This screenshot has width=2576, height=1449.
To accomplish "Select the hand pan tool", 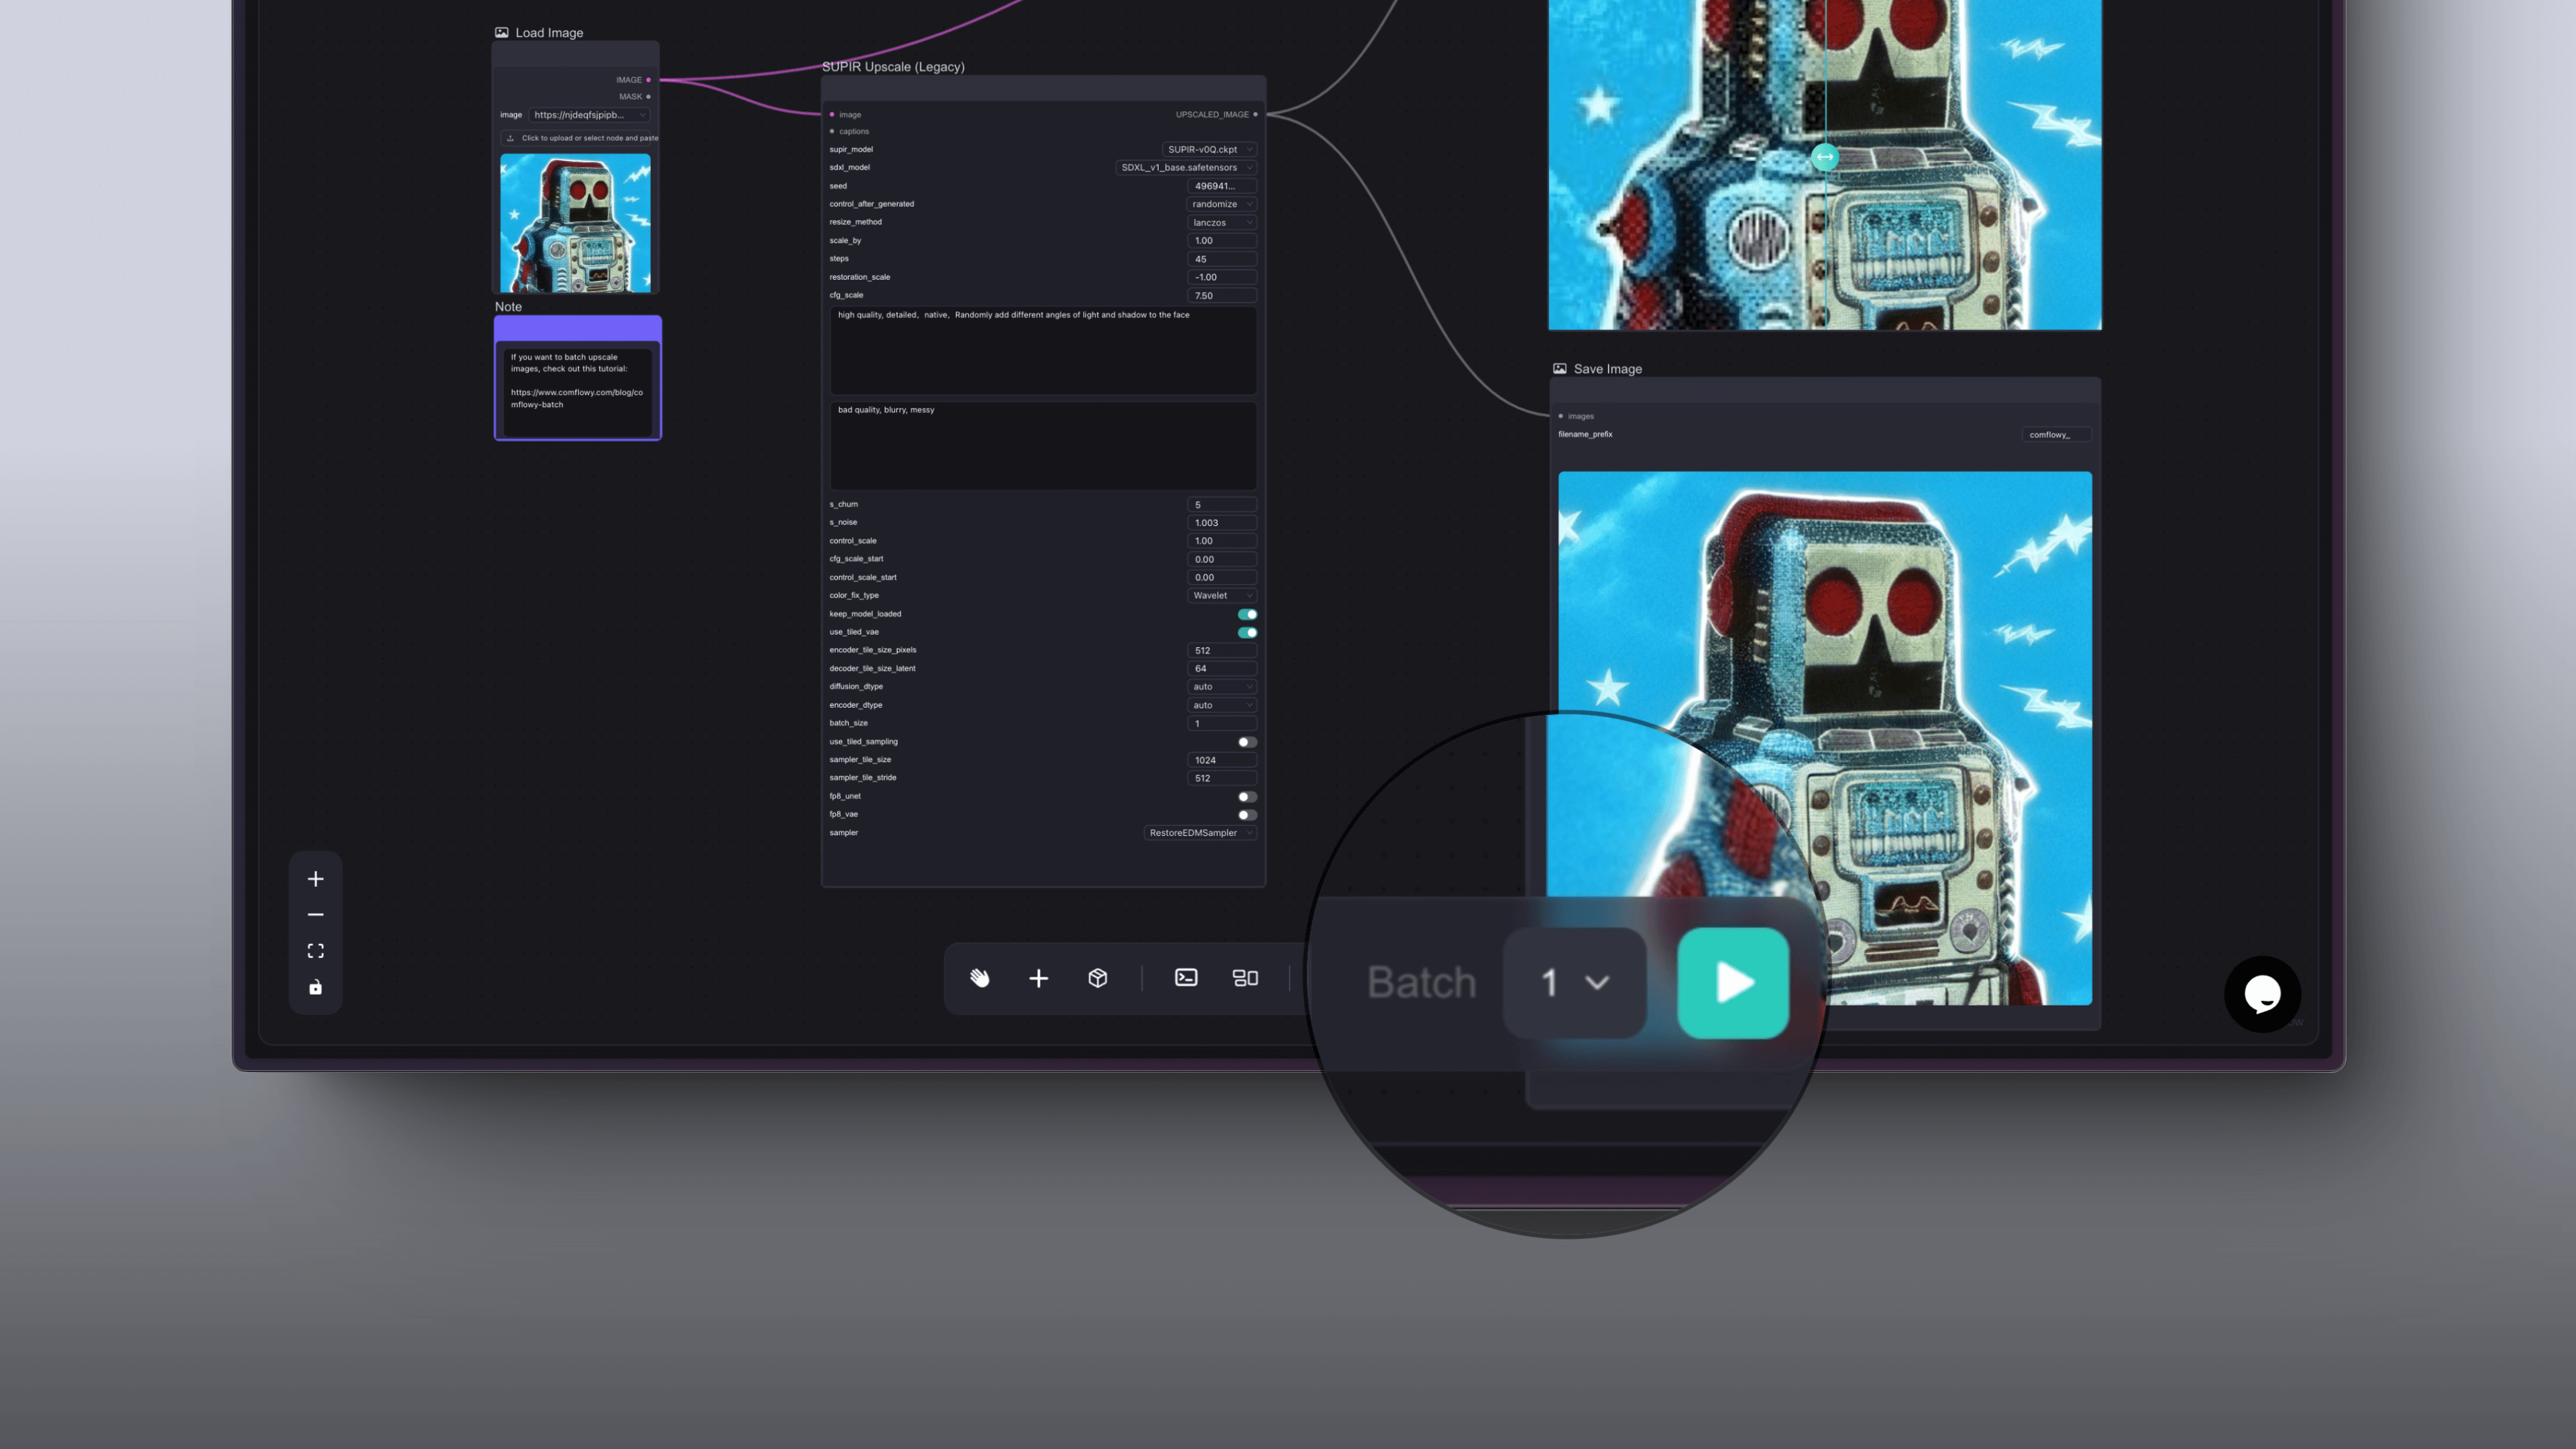I will click(x=980, y=978).
